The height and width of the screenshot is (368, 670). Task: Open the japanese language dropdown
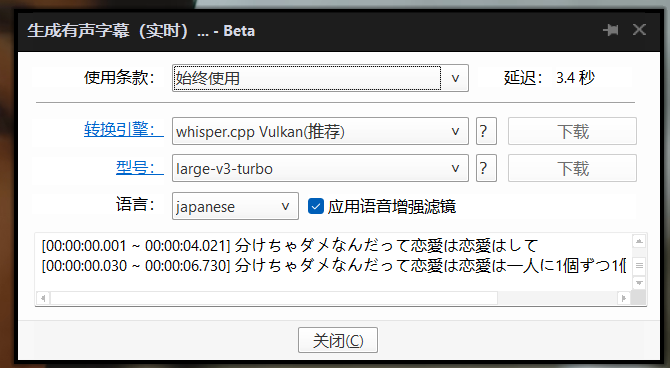235,206
